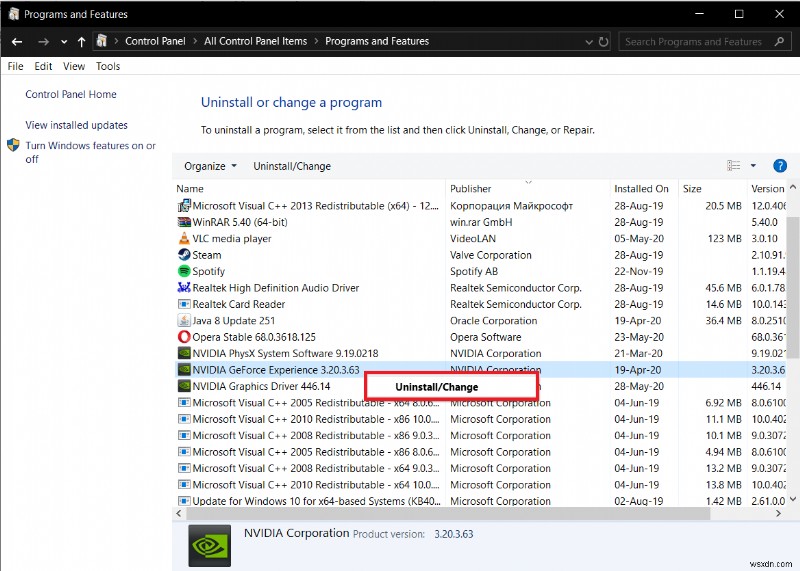Screen dimensions: 800x571
Task: Sort by the Size column header
Action: [712, 189]
